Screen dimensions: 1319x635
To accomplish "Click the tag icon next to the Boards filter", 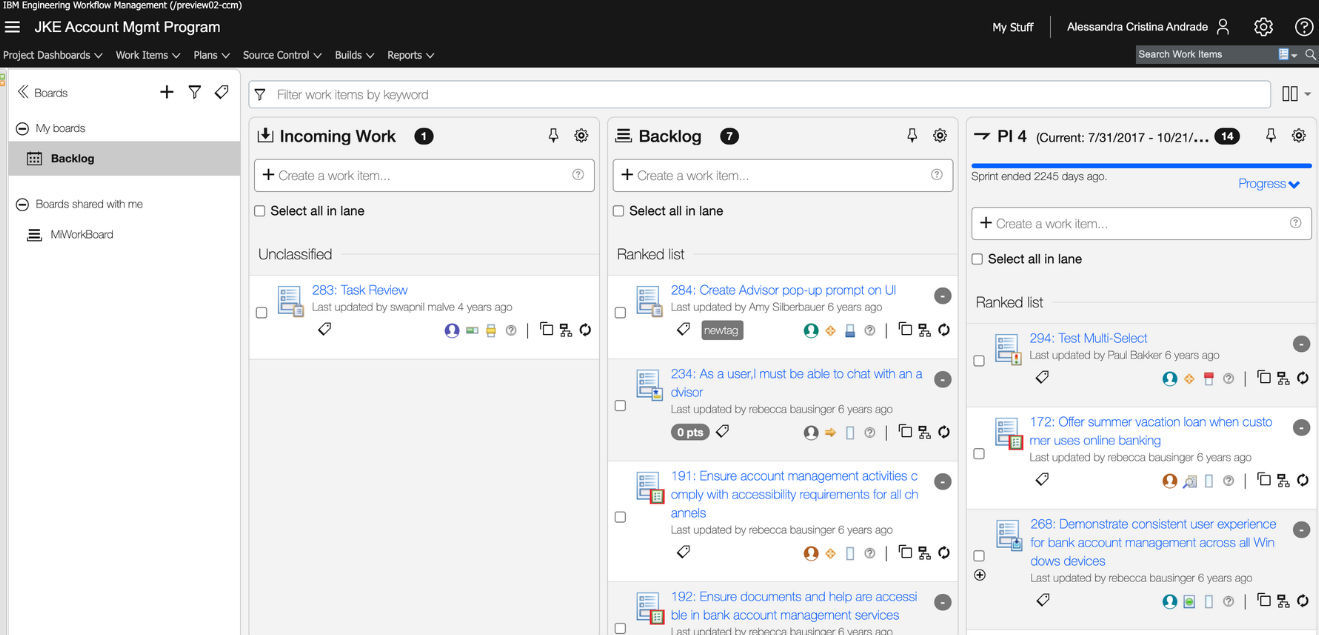I will [x=222, y=91].
